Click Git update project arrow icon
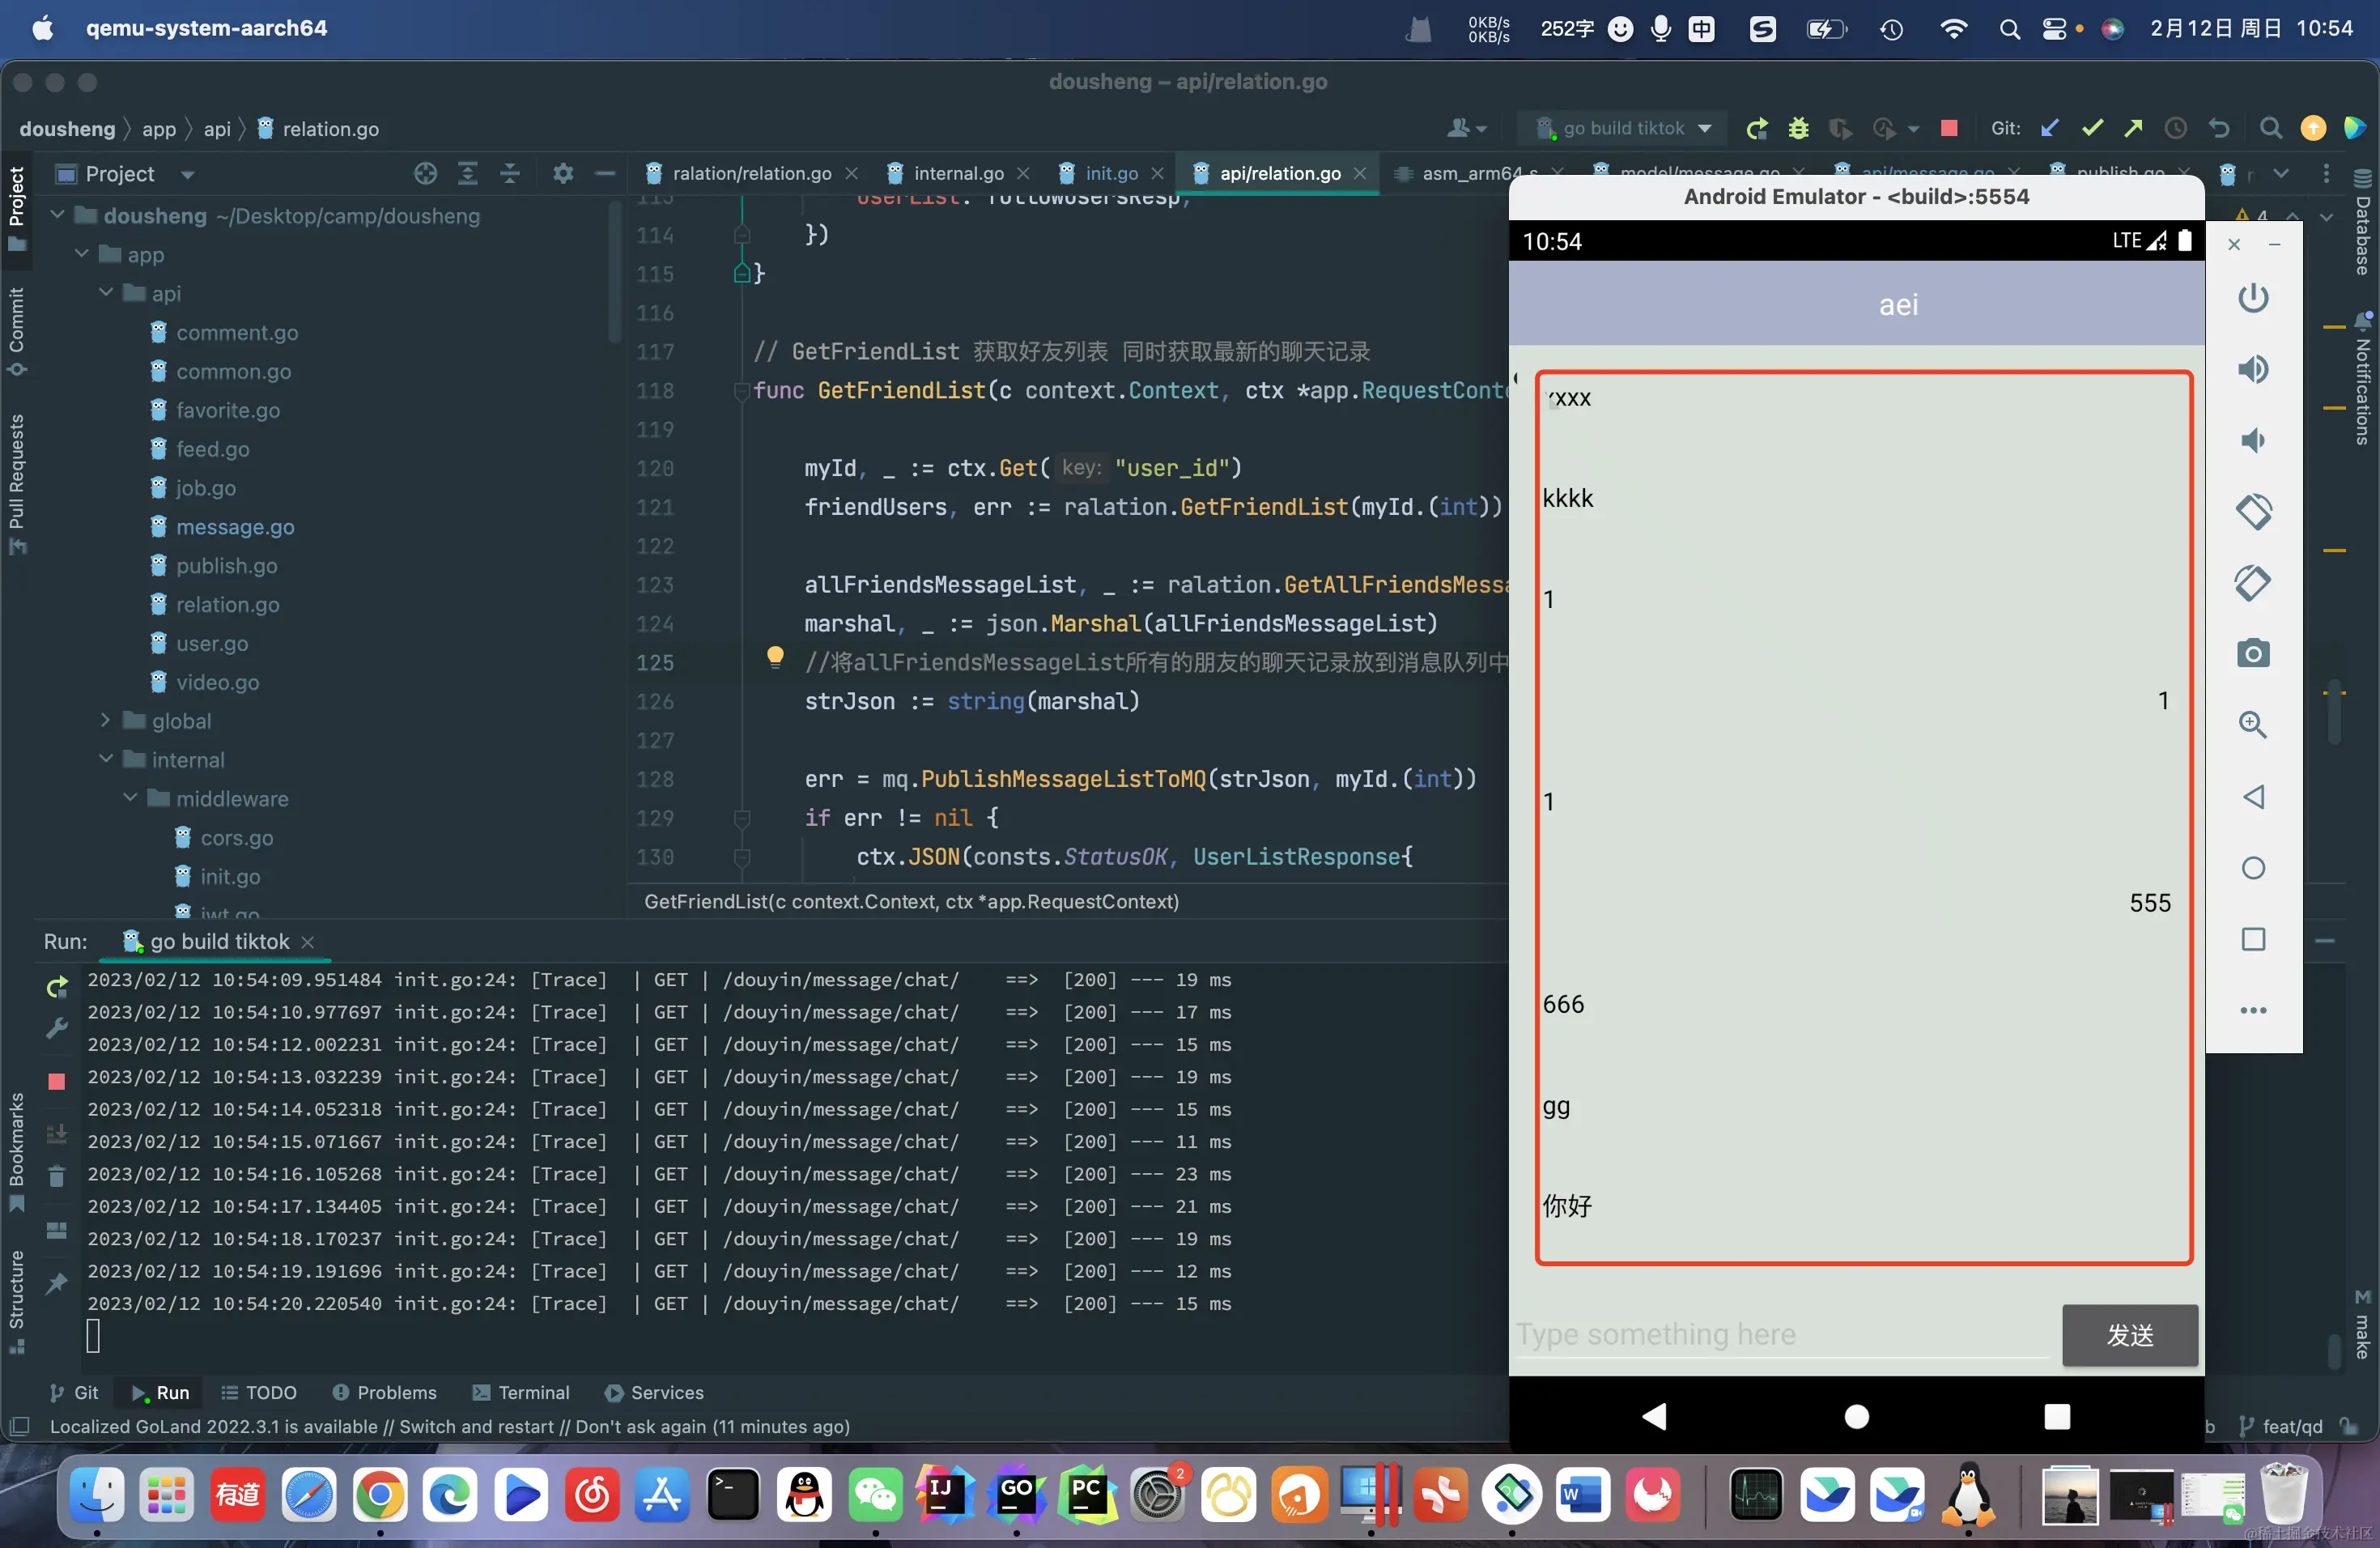The width and height of the screenshot is (2380, 1548). pyautogui.click(x=2050, y=128)
